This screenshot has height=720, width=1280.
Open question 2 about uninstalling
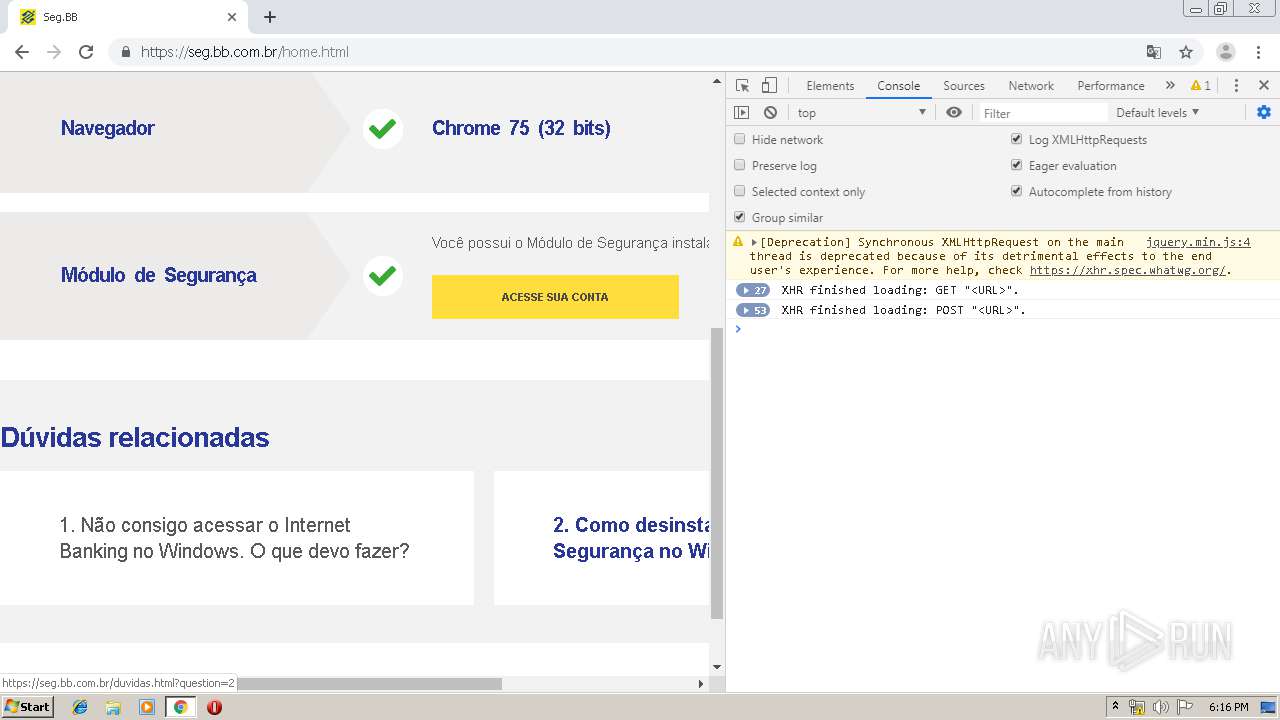click(x=631, y=538)
